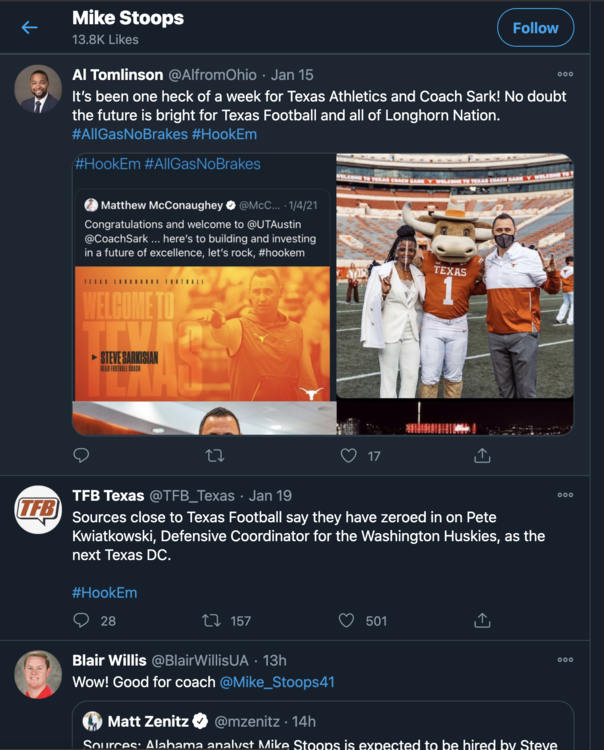The image size is (604, 750).
Task: Open TFB Texas avatar
Action: [38, 510]
